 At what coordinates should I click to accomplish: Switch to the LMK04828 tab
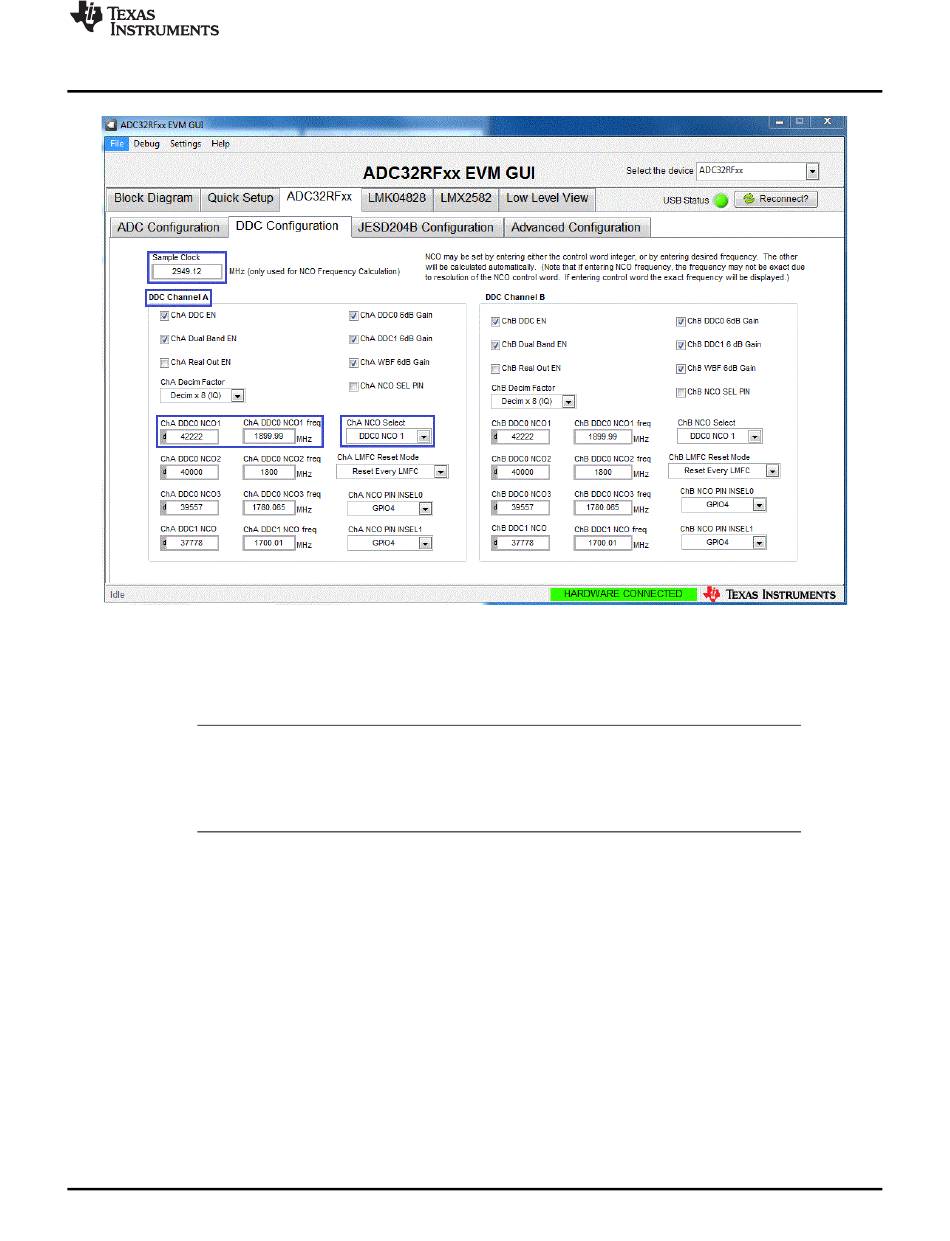click(397, 198)
